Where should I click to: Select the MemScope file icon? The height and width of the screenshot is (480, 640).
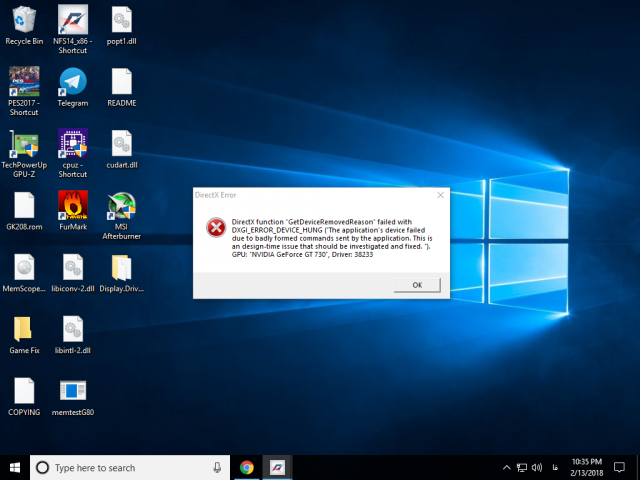[x=24, y=273]
